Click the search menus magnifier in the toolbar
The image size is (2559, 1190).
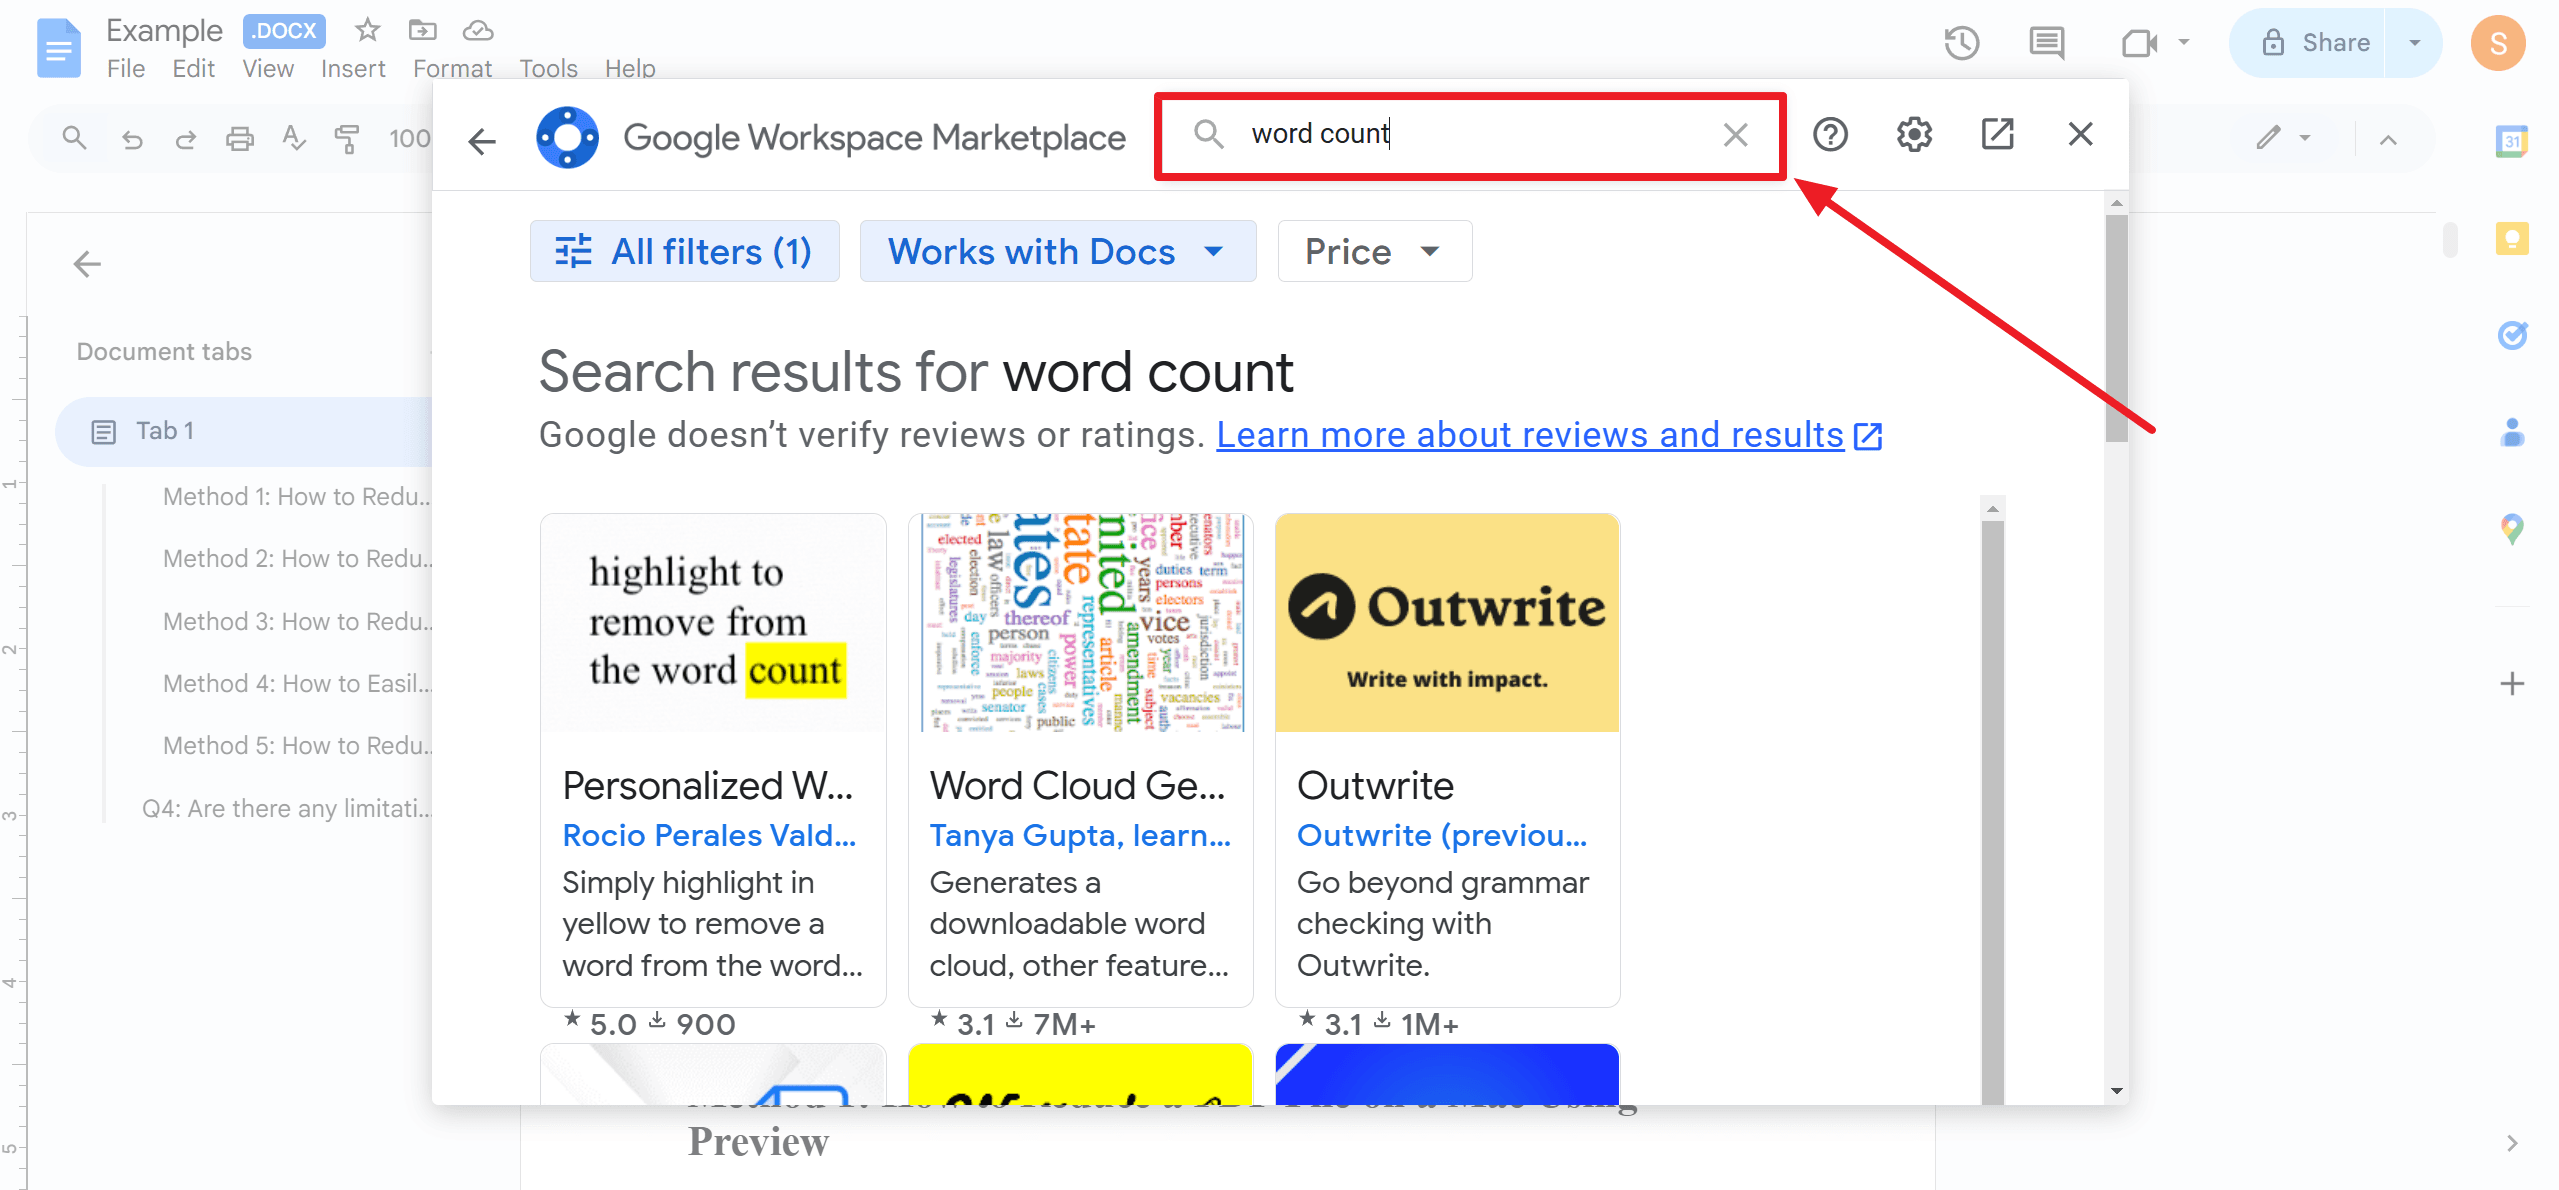click(74, 138)
